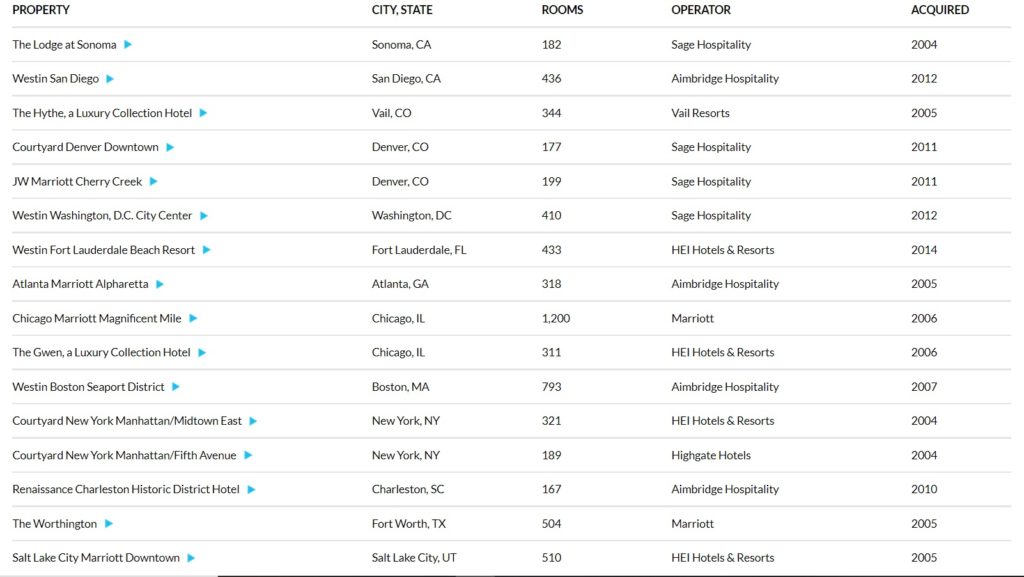Click the blue triangle next to Westin San Diego
The height and width of the screenshot is (577, 1024).
[x=110, y=79]
